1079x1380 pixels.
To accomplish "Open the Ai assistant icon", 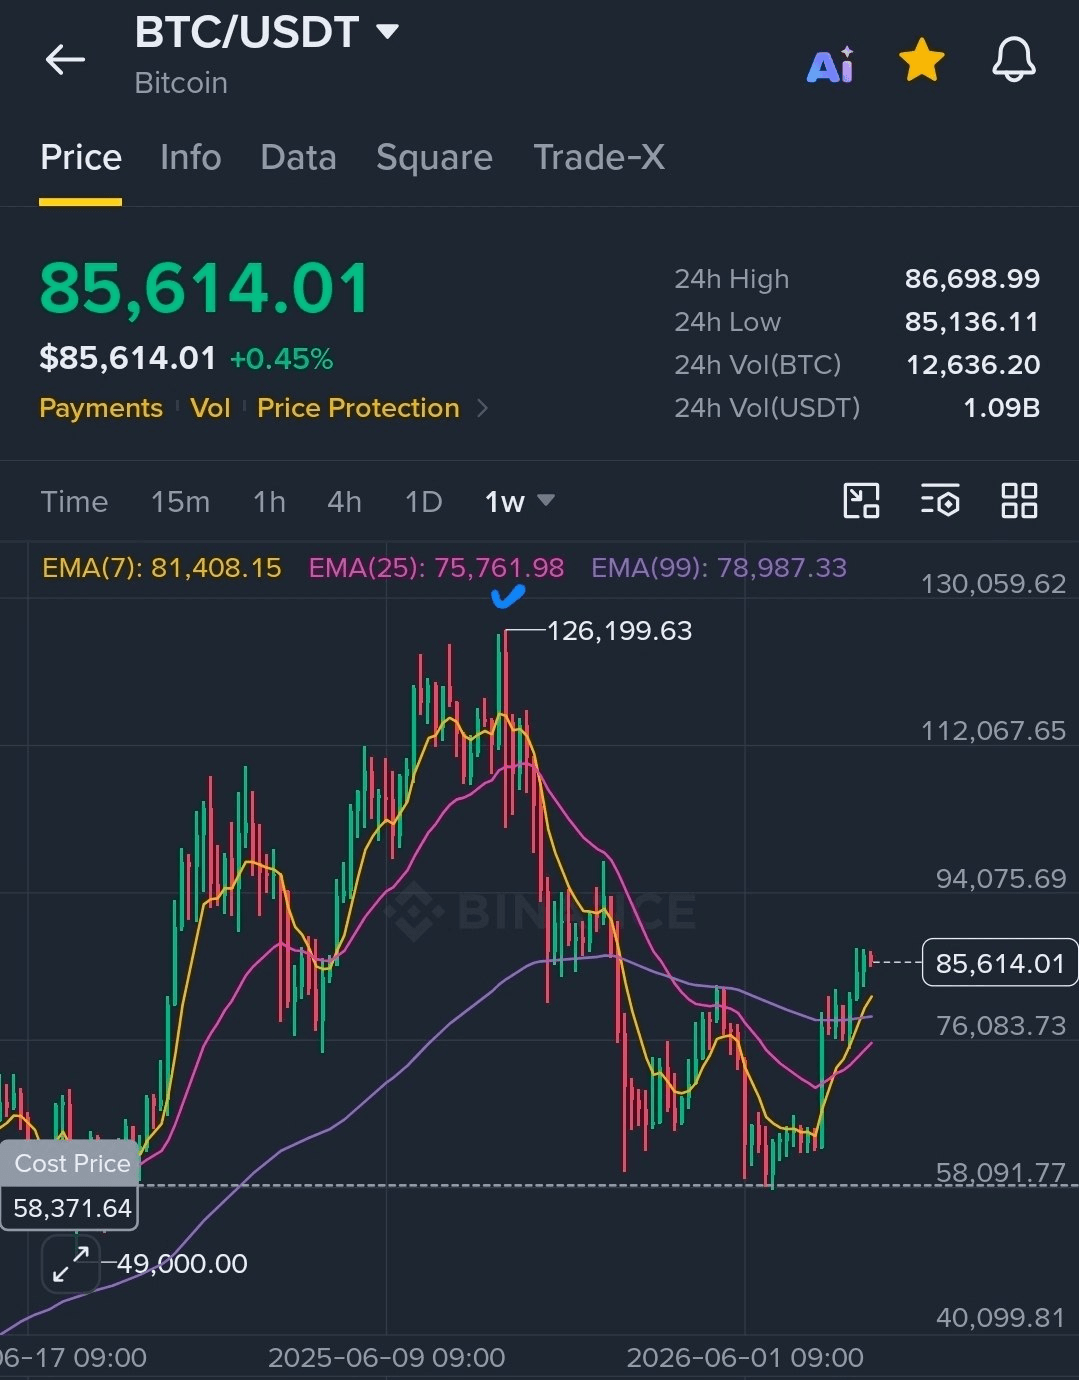I will (830, 65).
